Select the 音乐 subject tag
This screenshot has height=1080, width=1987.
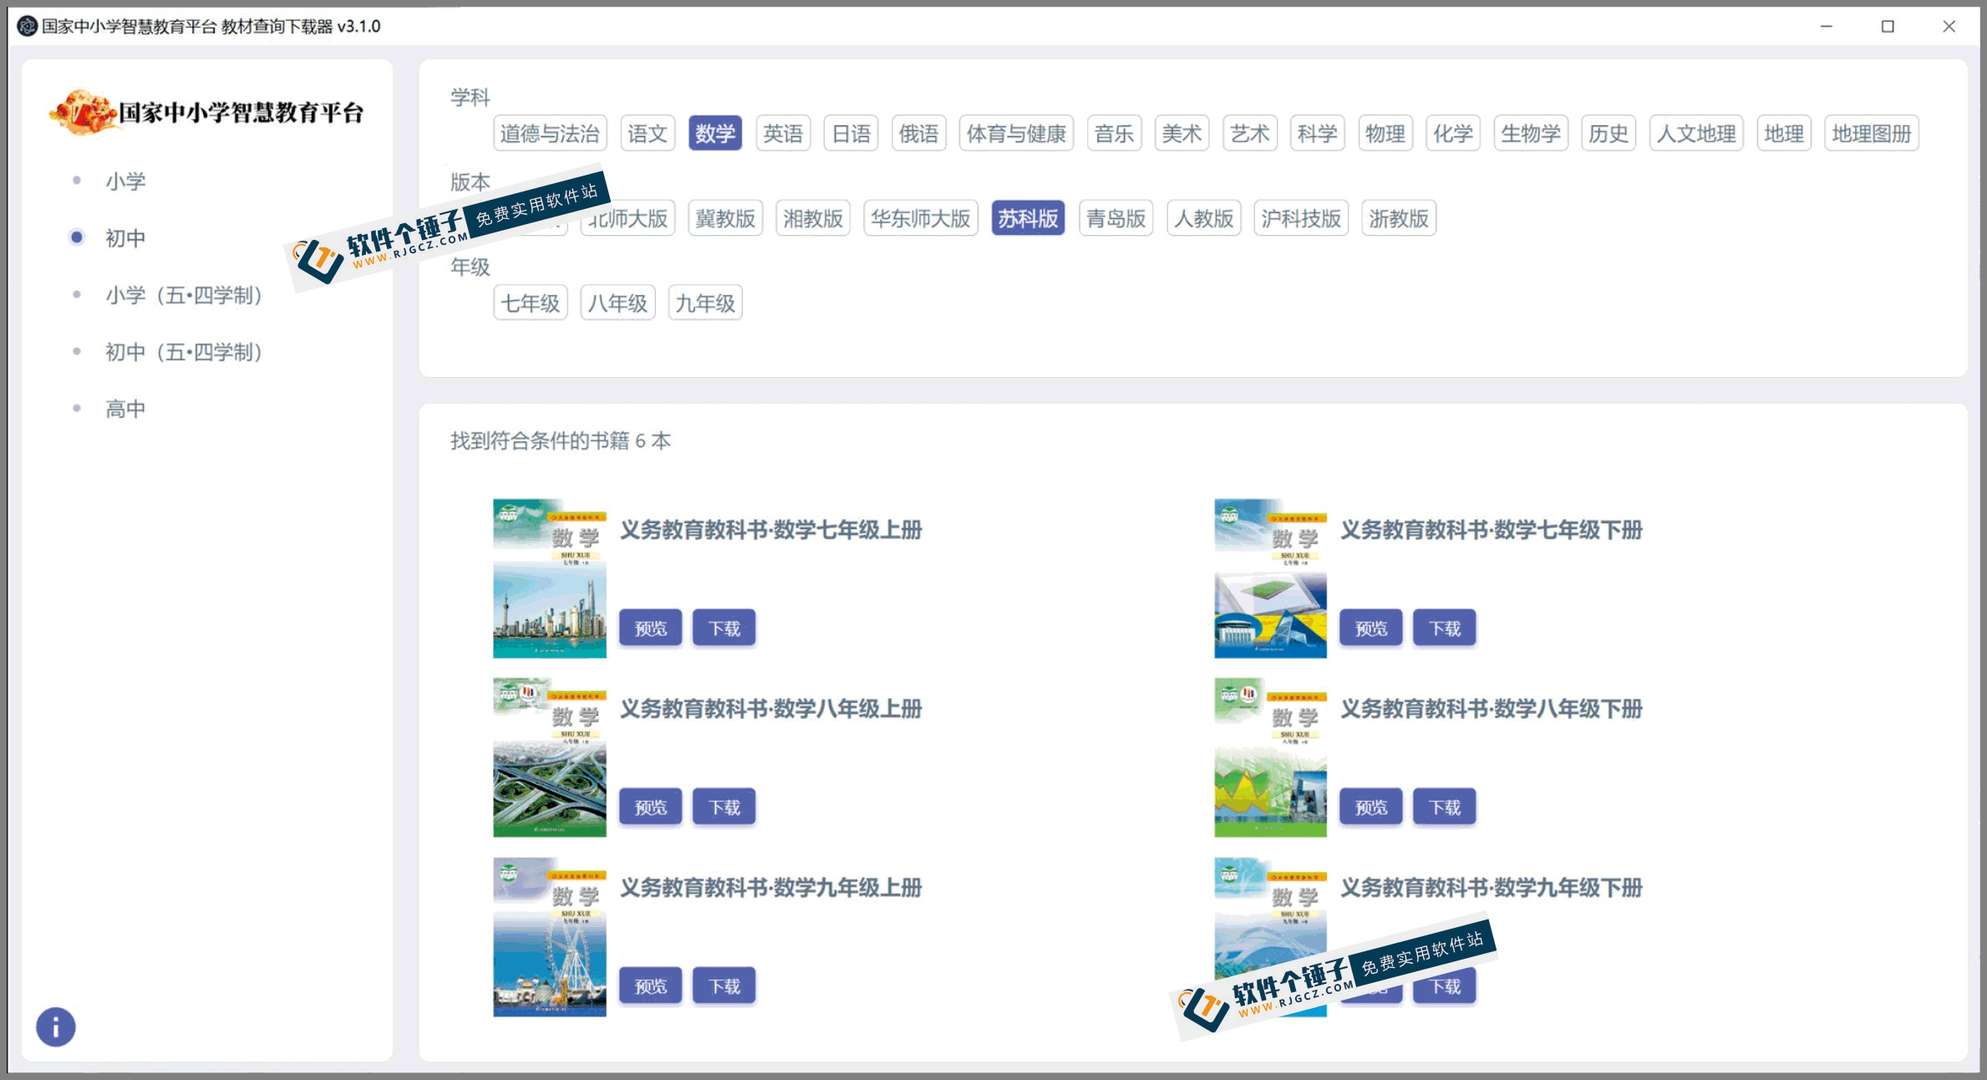pyautogui.click(x=1114, y=133)
